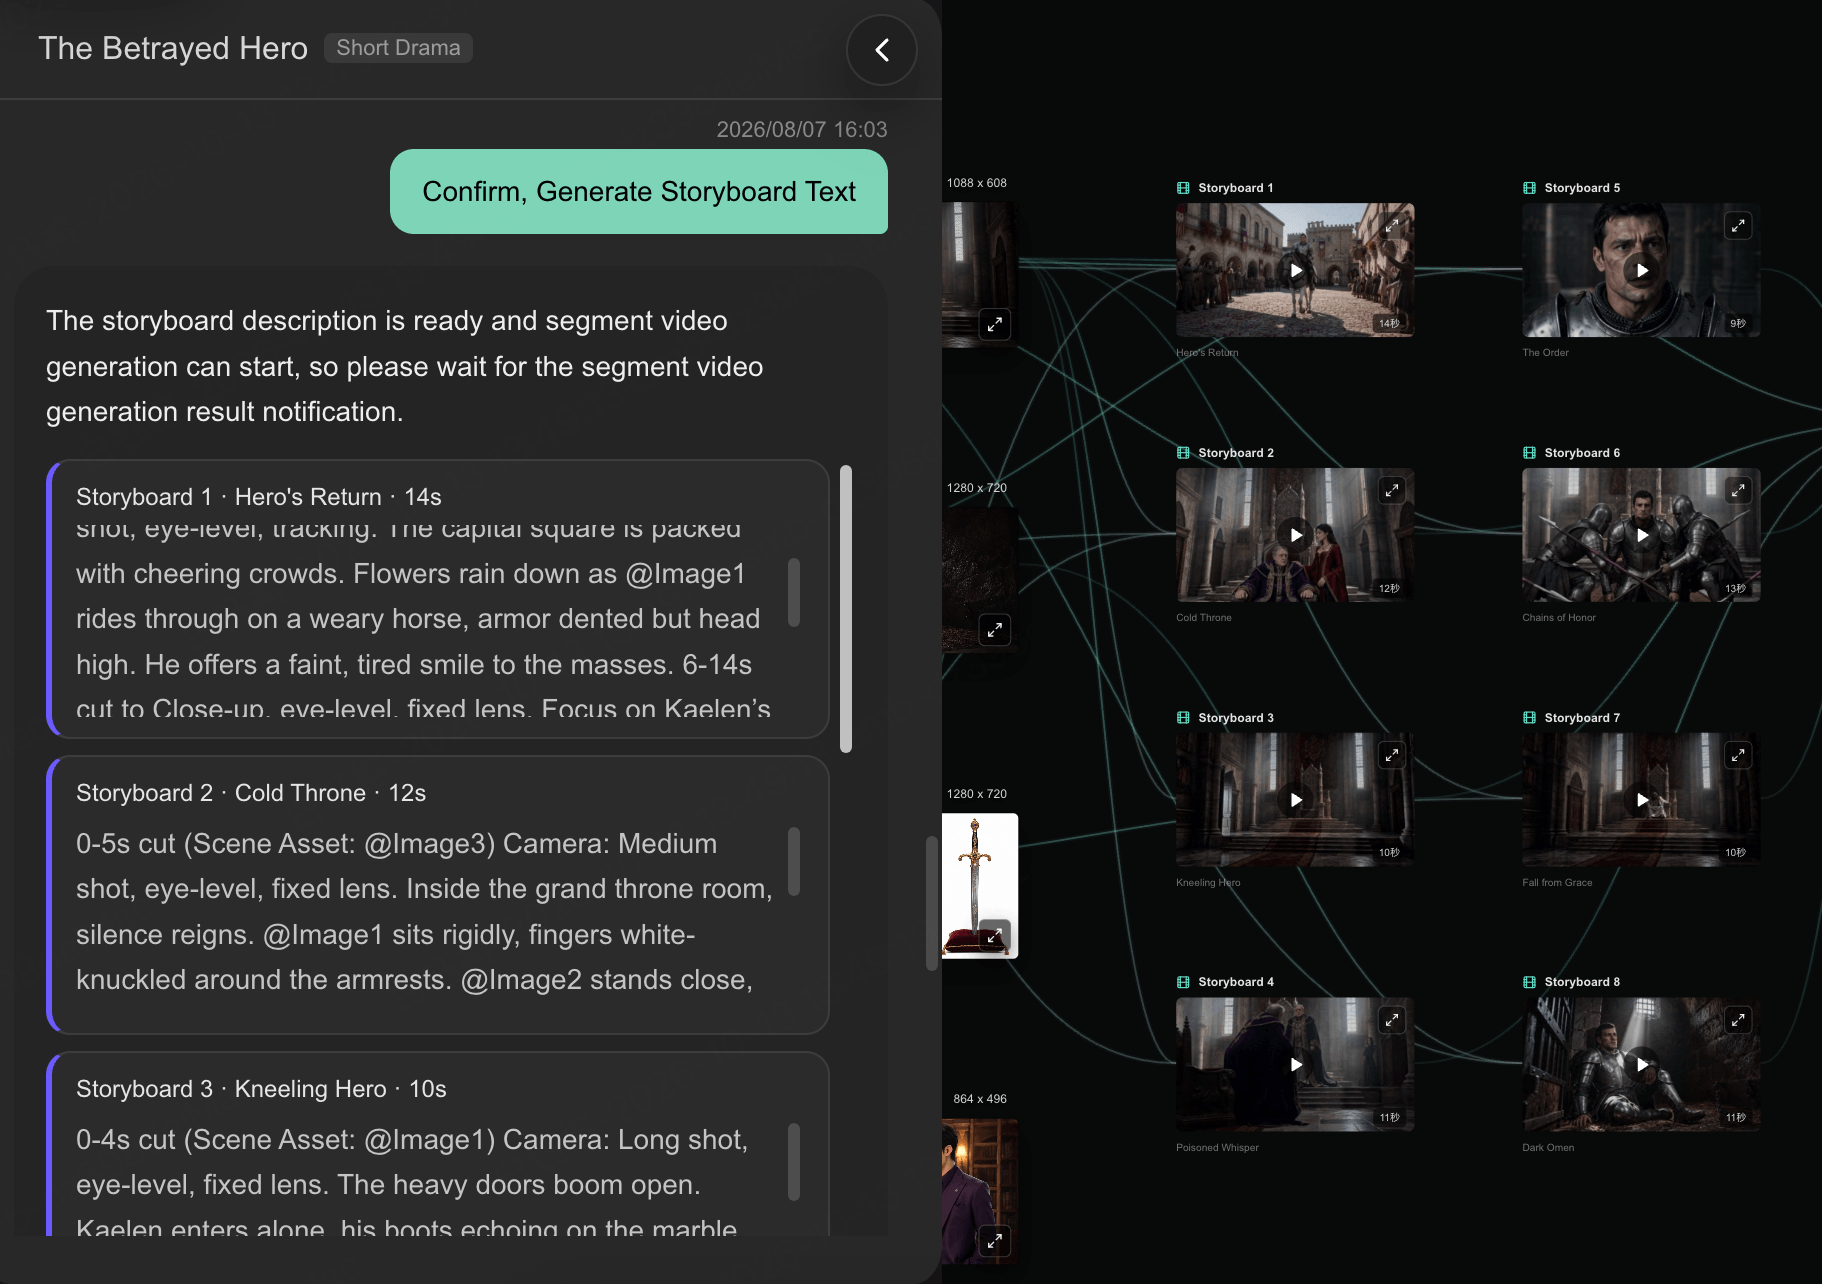Expand Storyboard 5 video to fullscreen
1822x1284 pixels.
[1738, 226]
